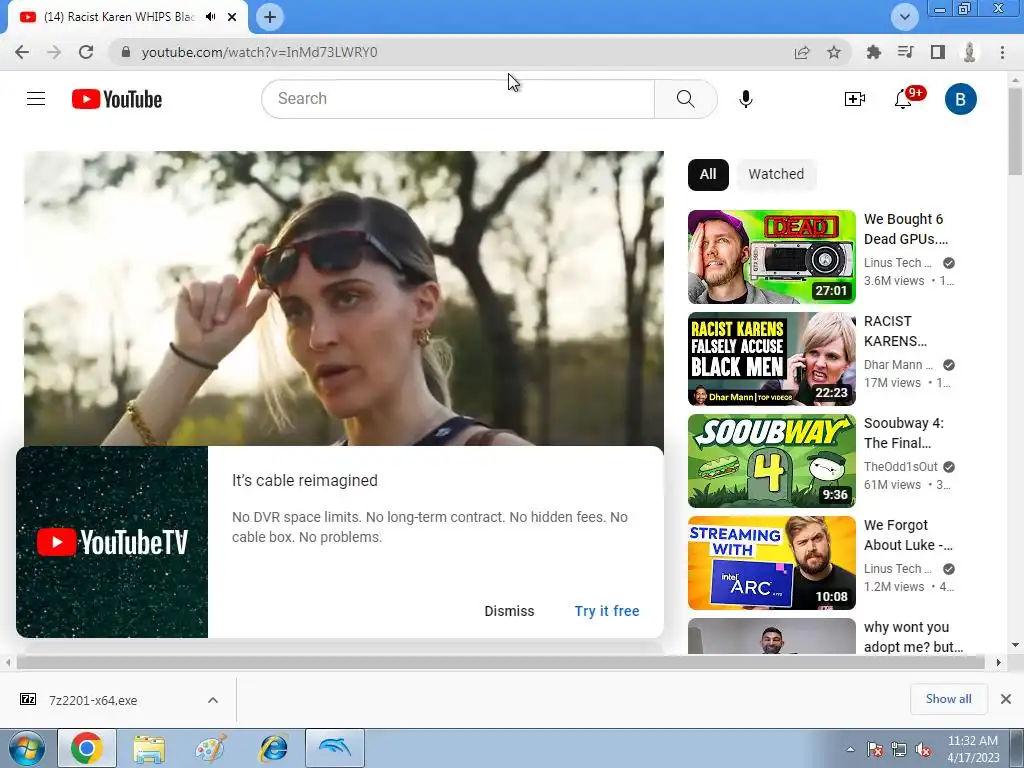This screenshot has height=768, width=1024.
Task: Open a new tab with plus button
Action: point(270,17)
